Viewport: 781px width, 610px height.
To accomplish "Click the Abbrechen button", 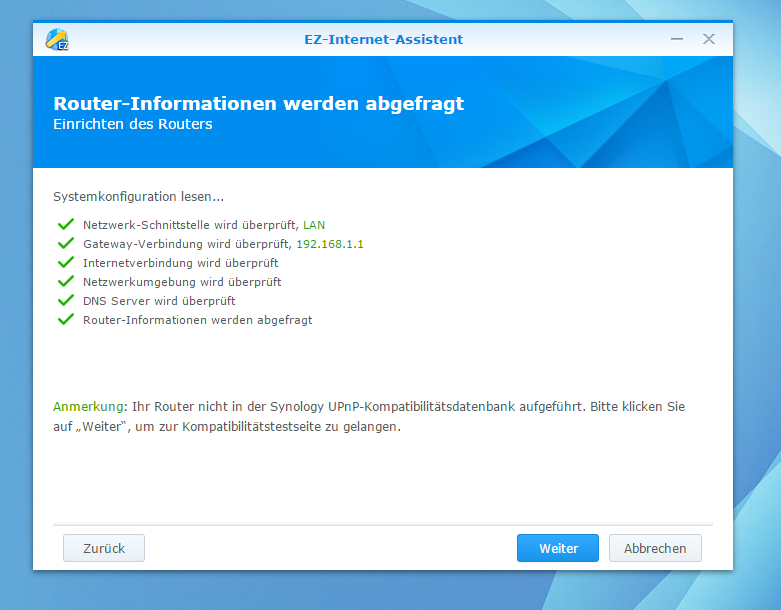I will point(655,548).
